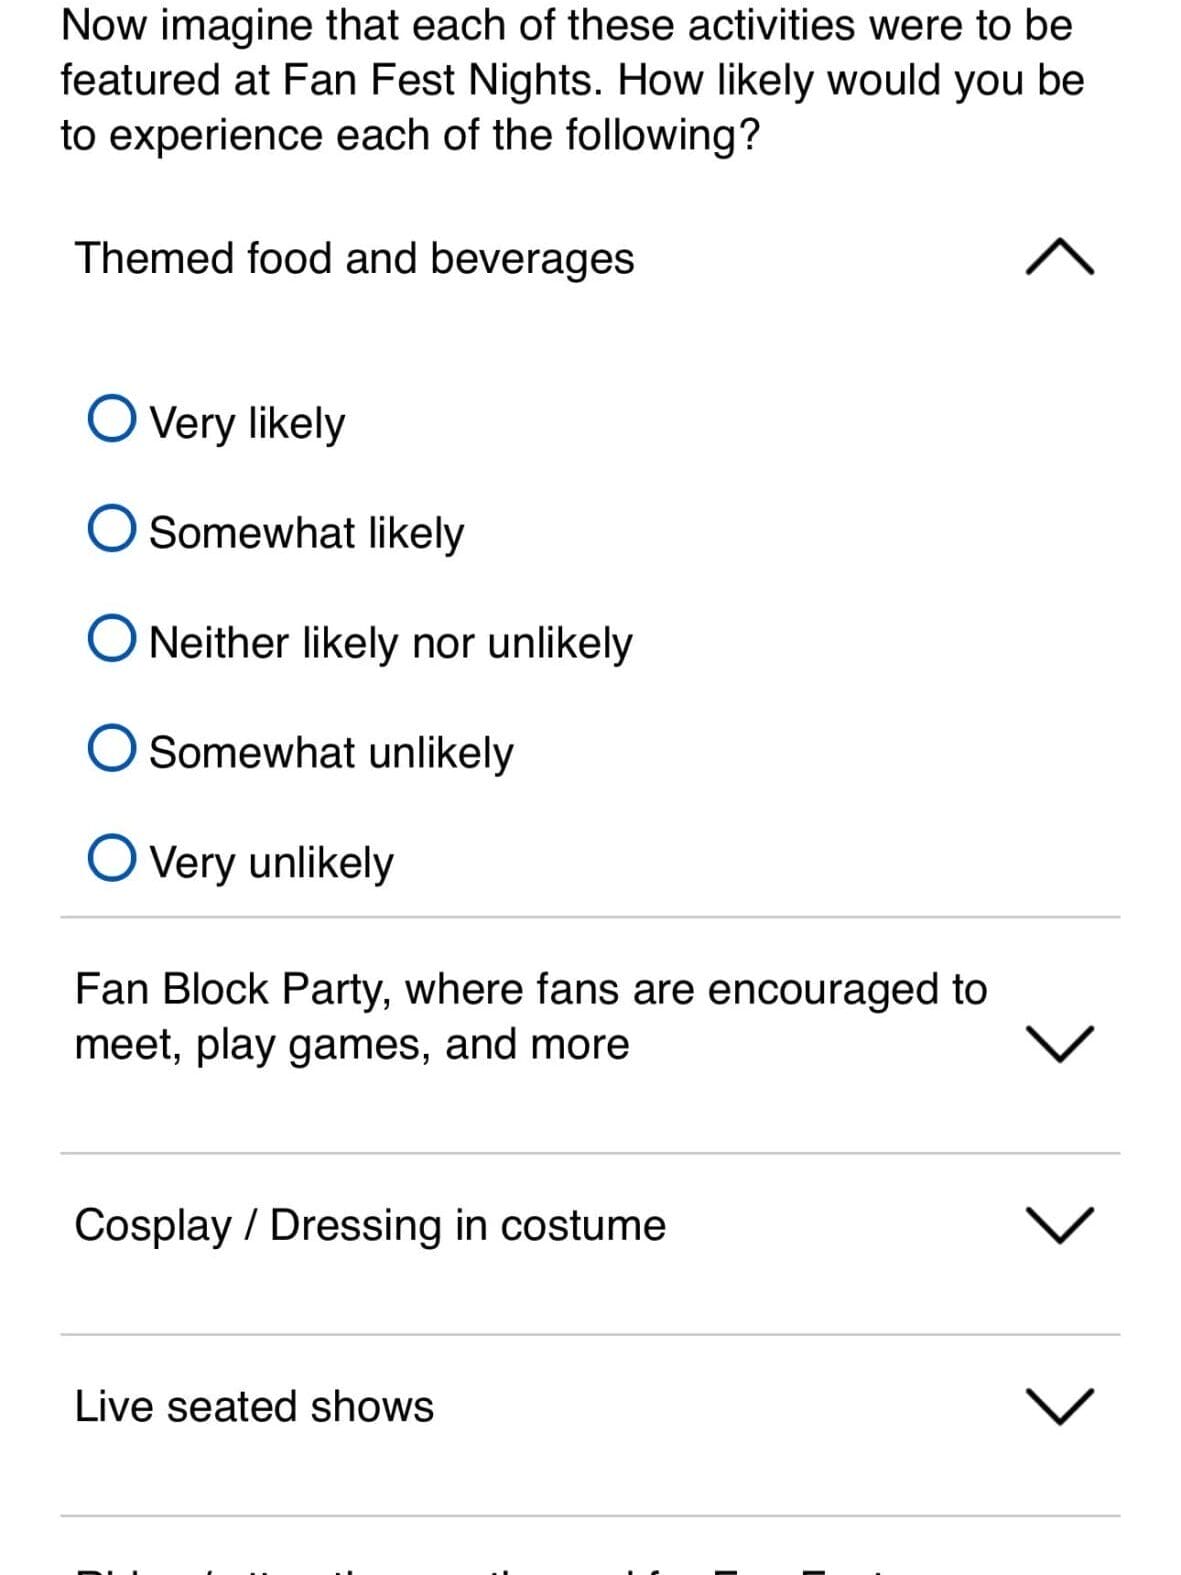The width and height of the screenshot is (1181, 1575).
Task: Select the "Very unlikely" radio circle
Action: tap(111, 859)
